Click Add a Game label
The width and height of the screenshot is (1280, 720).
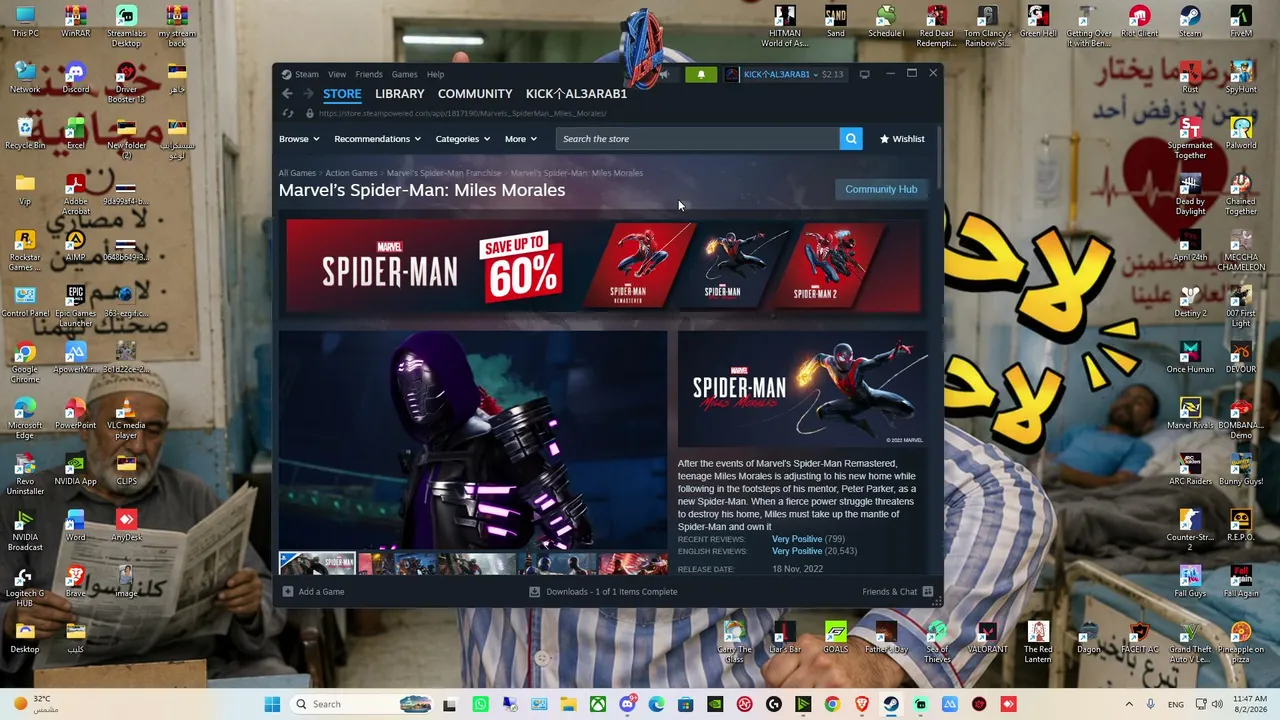click(321, 592)
